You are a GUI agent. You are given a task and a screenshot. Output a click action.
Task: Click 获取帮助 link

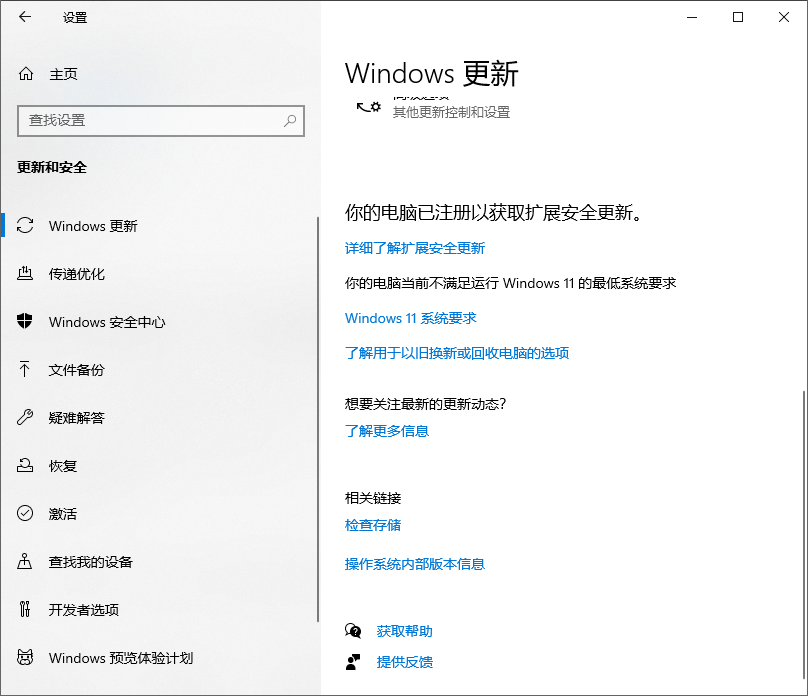(x=405, y=631)
